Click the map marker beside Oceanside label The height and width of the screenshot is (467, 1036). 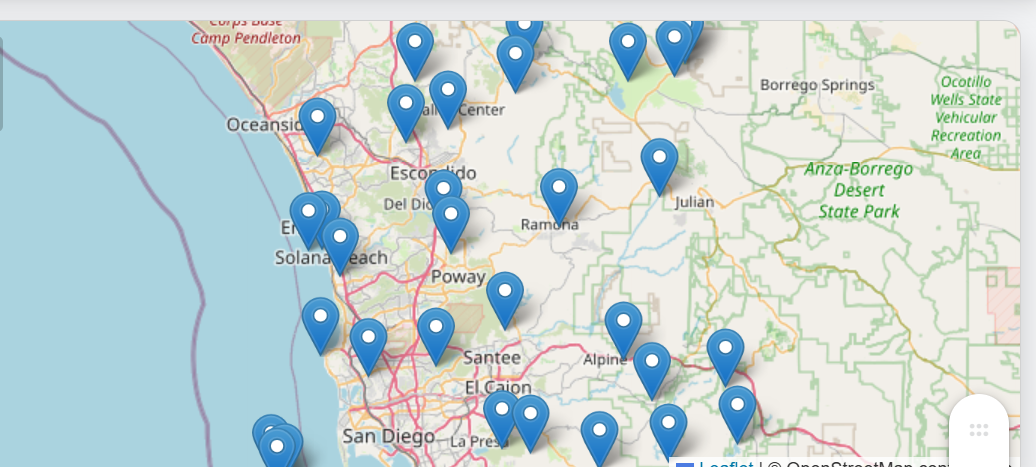coord(317,126)
